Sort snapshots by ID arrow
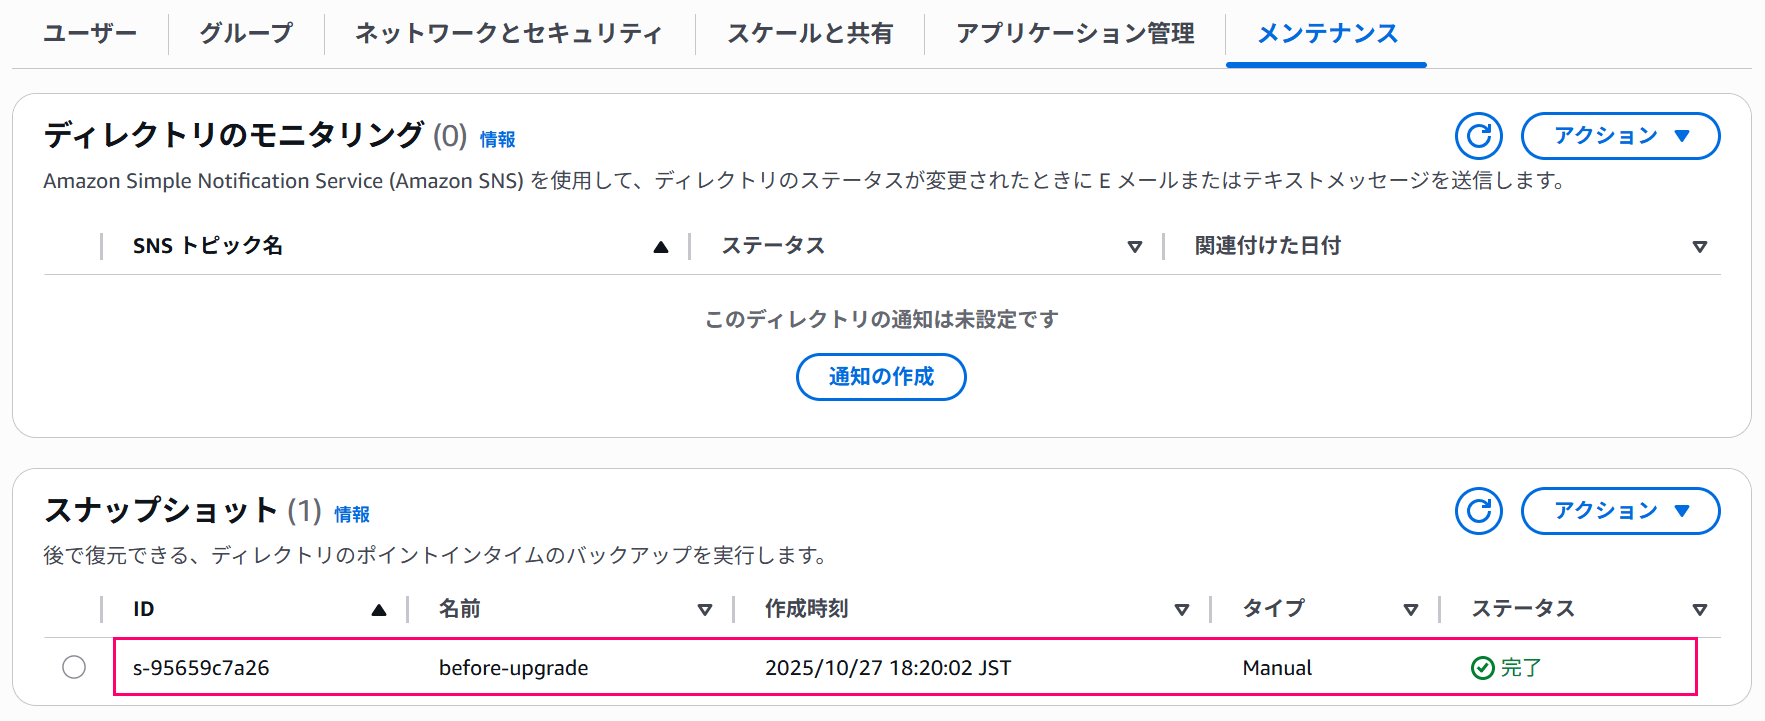This screenshot has width=1765, height=721. 378,610
